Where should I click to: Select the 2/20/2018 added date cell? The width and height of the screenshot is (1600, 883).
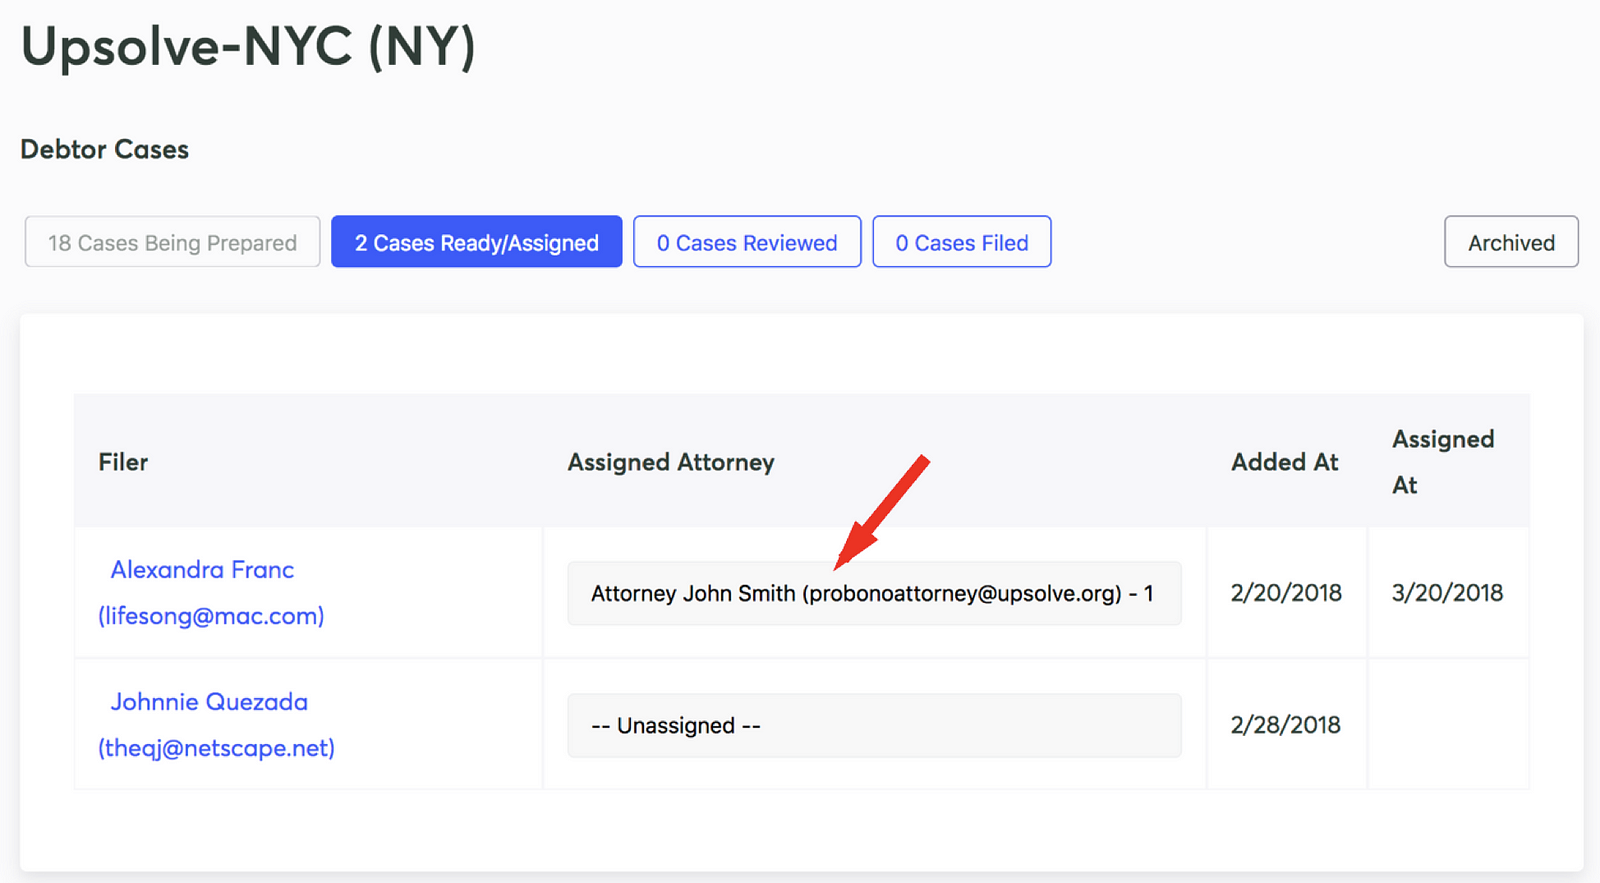pos(1286,592)
